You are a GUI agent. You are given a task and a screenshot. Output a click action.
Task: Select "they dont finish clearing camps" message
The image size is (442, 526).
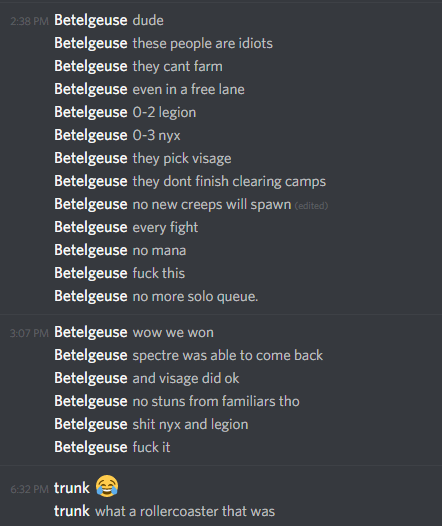click(x=229, y=181)
